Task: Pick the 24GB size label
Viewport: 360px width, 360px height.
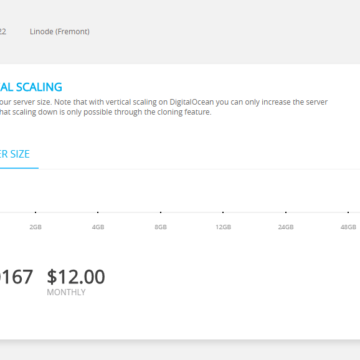Action: point(286,227)
